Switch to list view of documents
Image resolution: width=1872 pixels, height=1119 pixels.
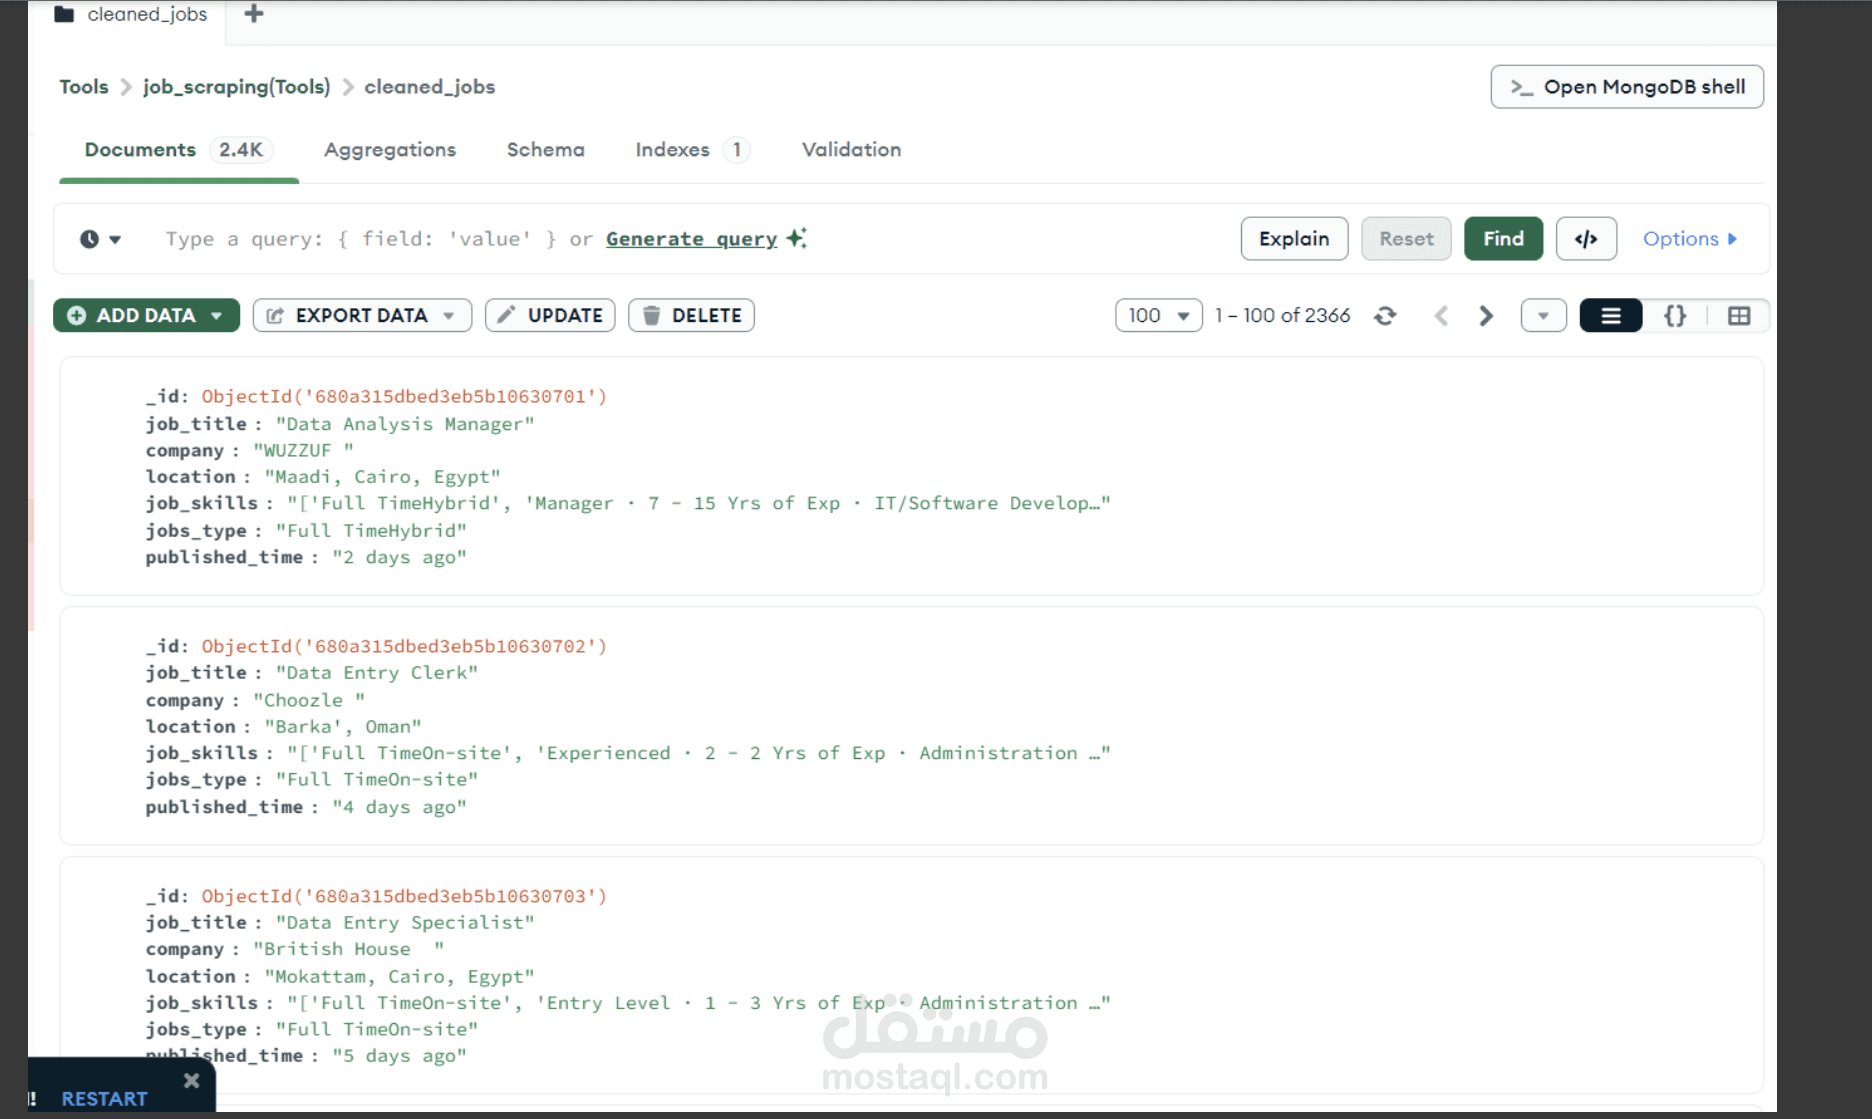[1610, 316]
